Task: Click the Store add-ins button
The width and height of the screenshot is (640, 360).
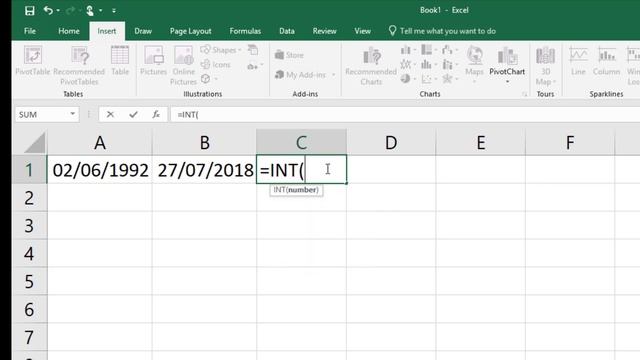Action: [289, 55]
